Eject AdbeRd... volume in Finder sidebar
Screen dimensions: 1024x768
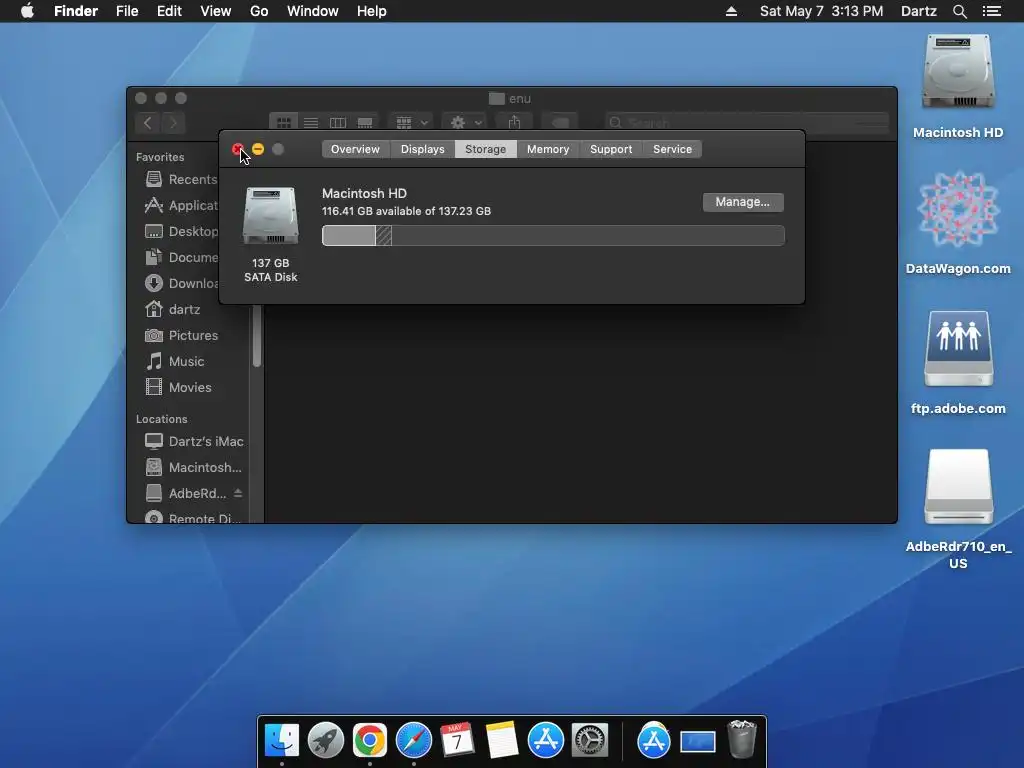238,493
